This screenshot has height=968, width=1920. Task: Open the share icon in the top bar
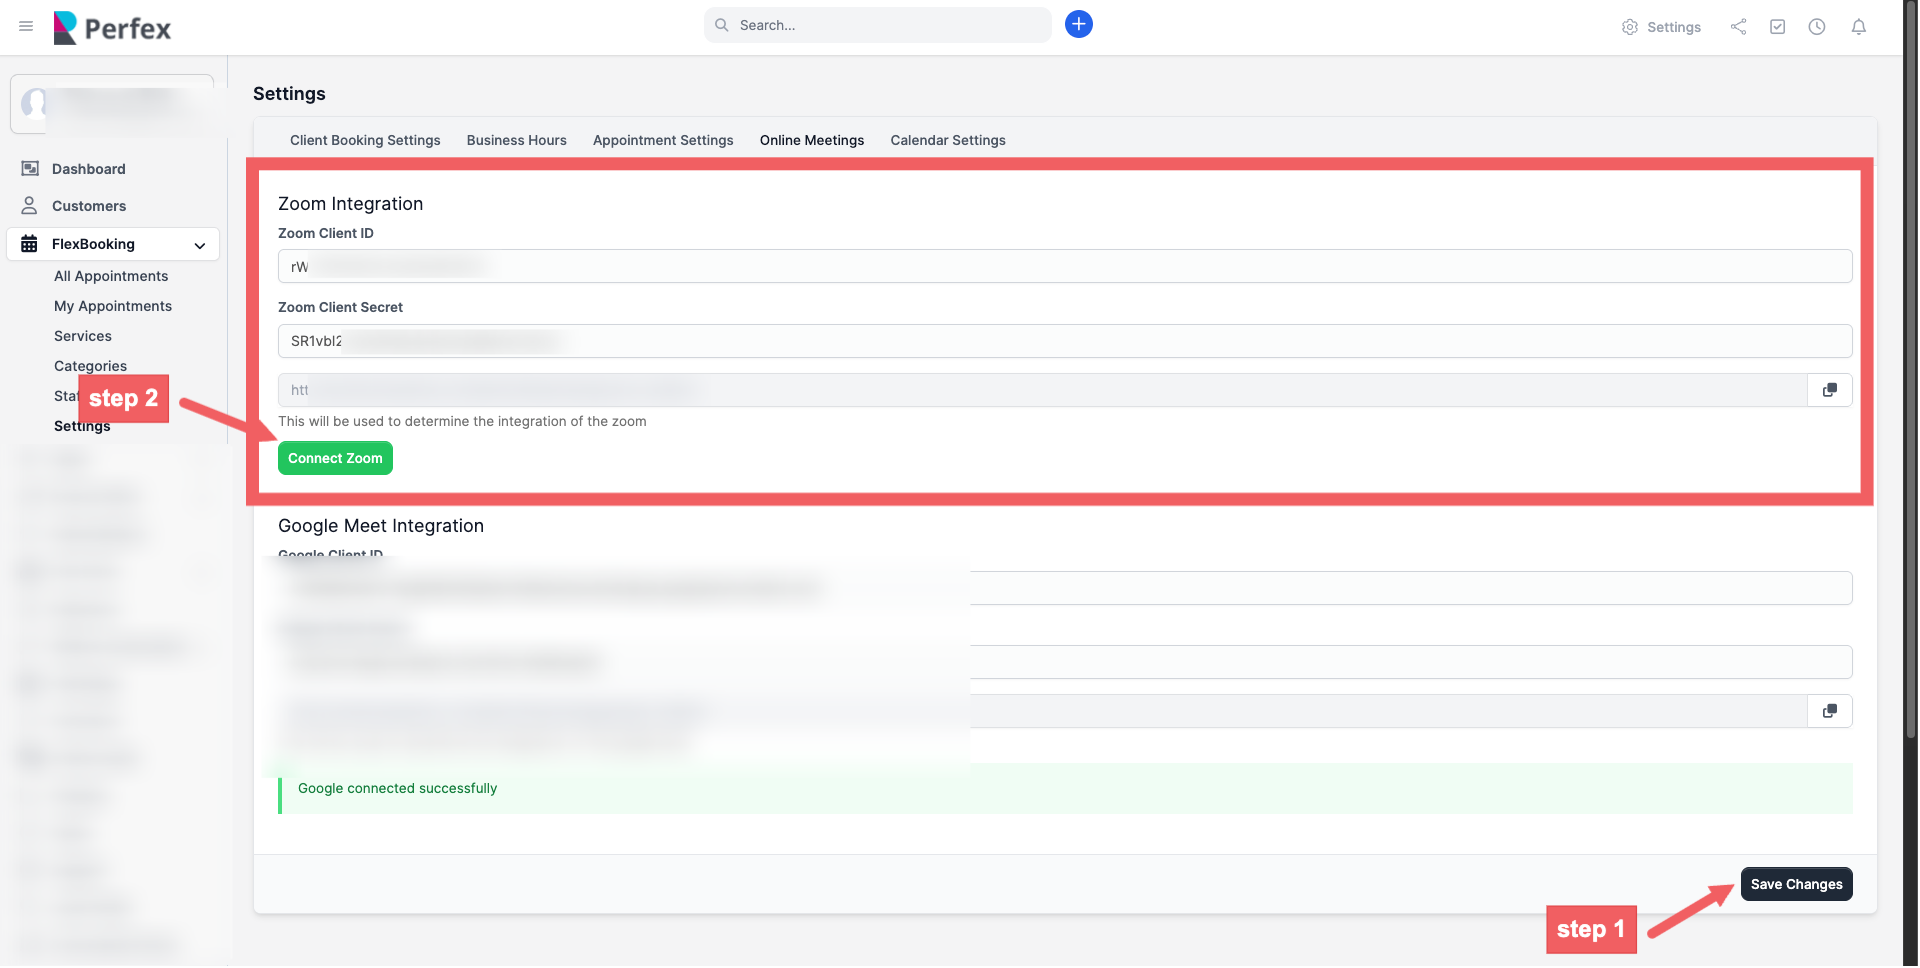point(1738,27)
